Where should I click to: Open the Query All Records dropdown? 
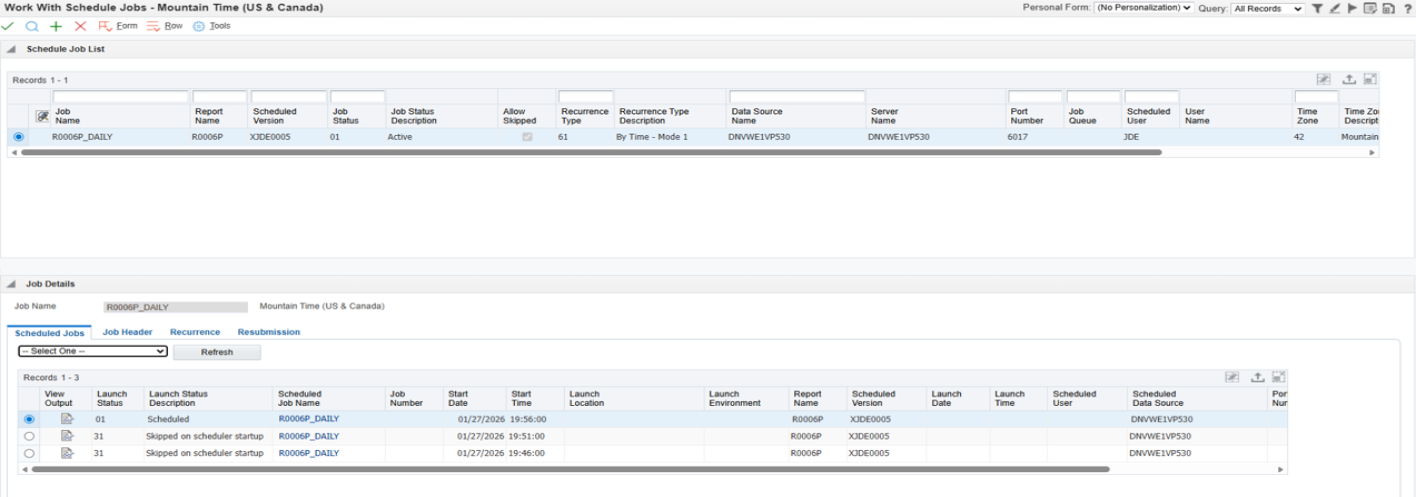pos(1267,8)
